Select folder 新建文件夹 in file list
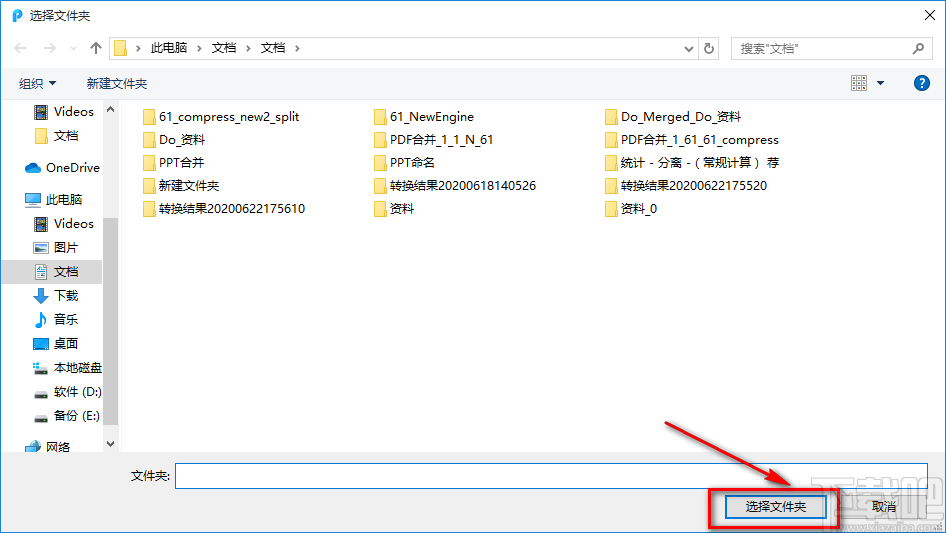This screenshot has height=533, width=946. 181,186
